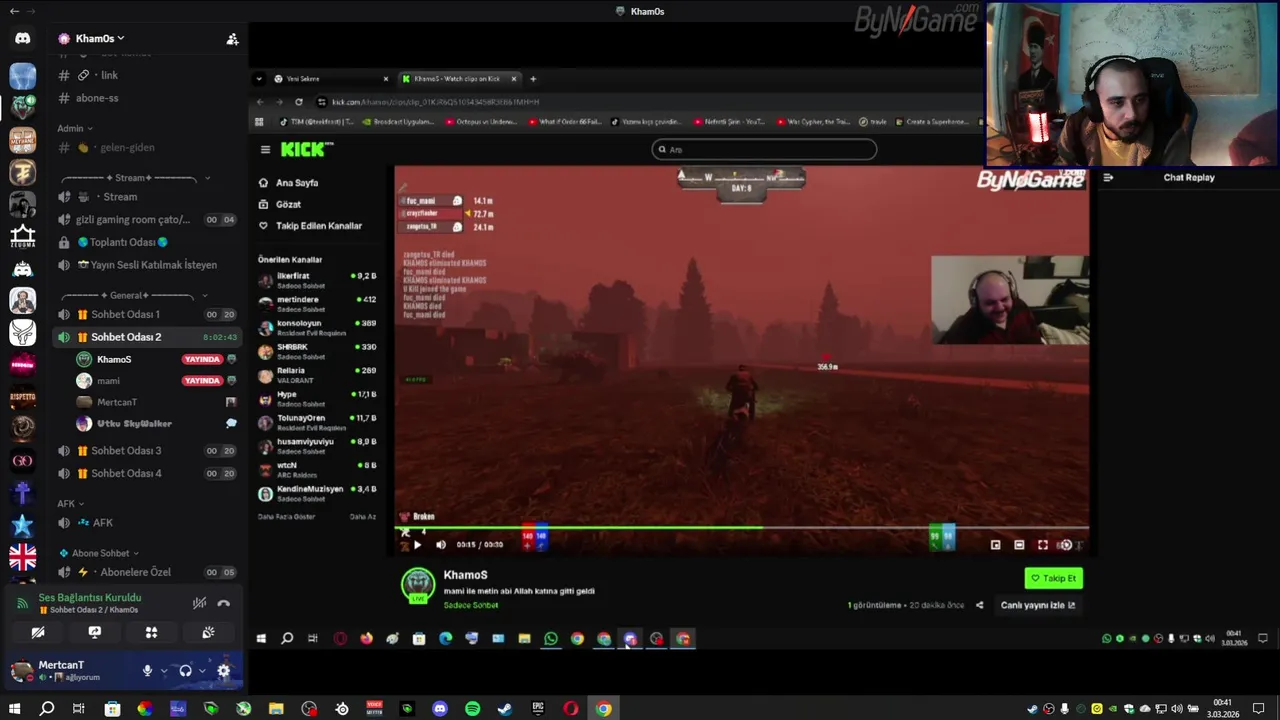Collapse the Abone Sohbet category

click(x=98, y=553)
